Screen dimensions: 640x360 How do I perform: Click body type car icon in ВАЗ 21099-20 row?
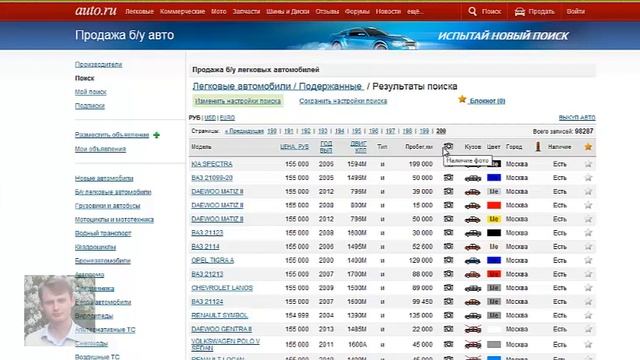(x=473, y=178)
